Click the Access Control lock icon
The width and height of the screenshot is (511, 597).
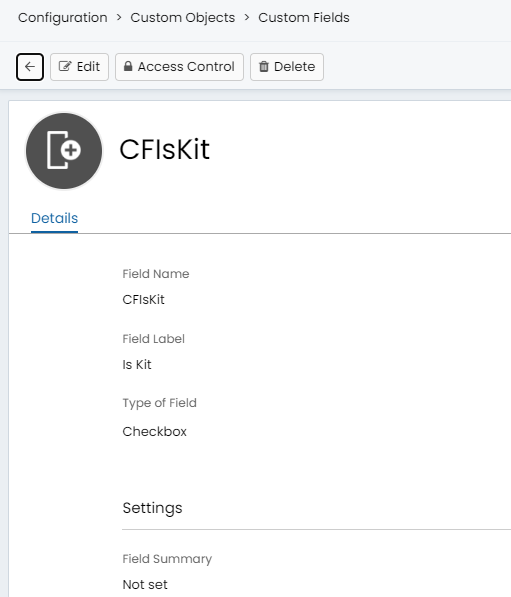pos(128,67)
